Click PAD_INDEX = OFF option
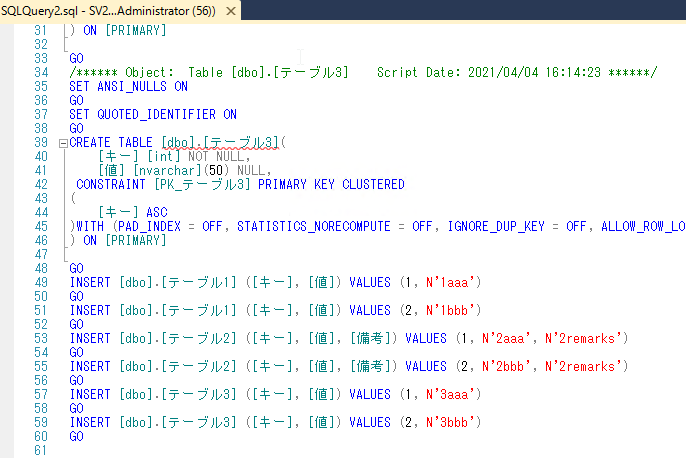The width and height of the screenshot is (686, 458). pos(170,226)
